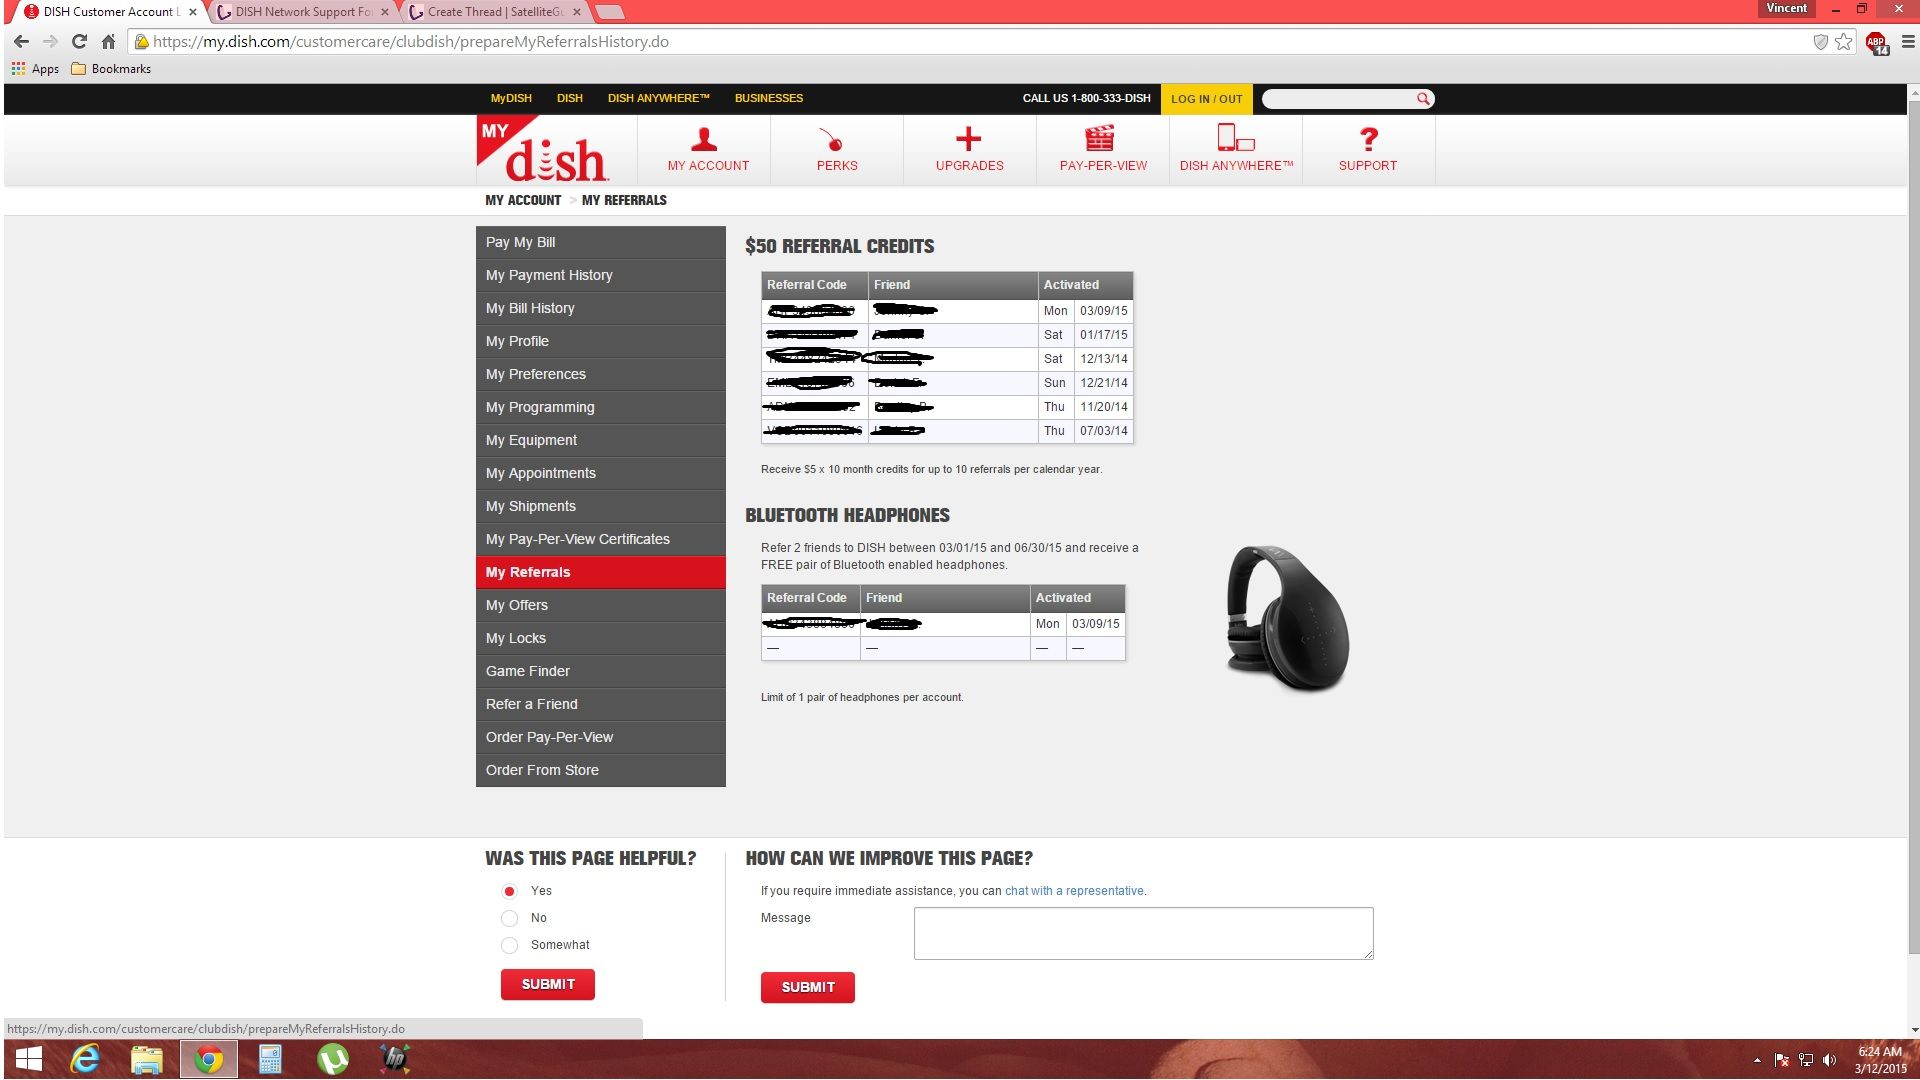
Task: Click the MY ACCOUNT breadcrumb link
Action: tap(523, 200)
